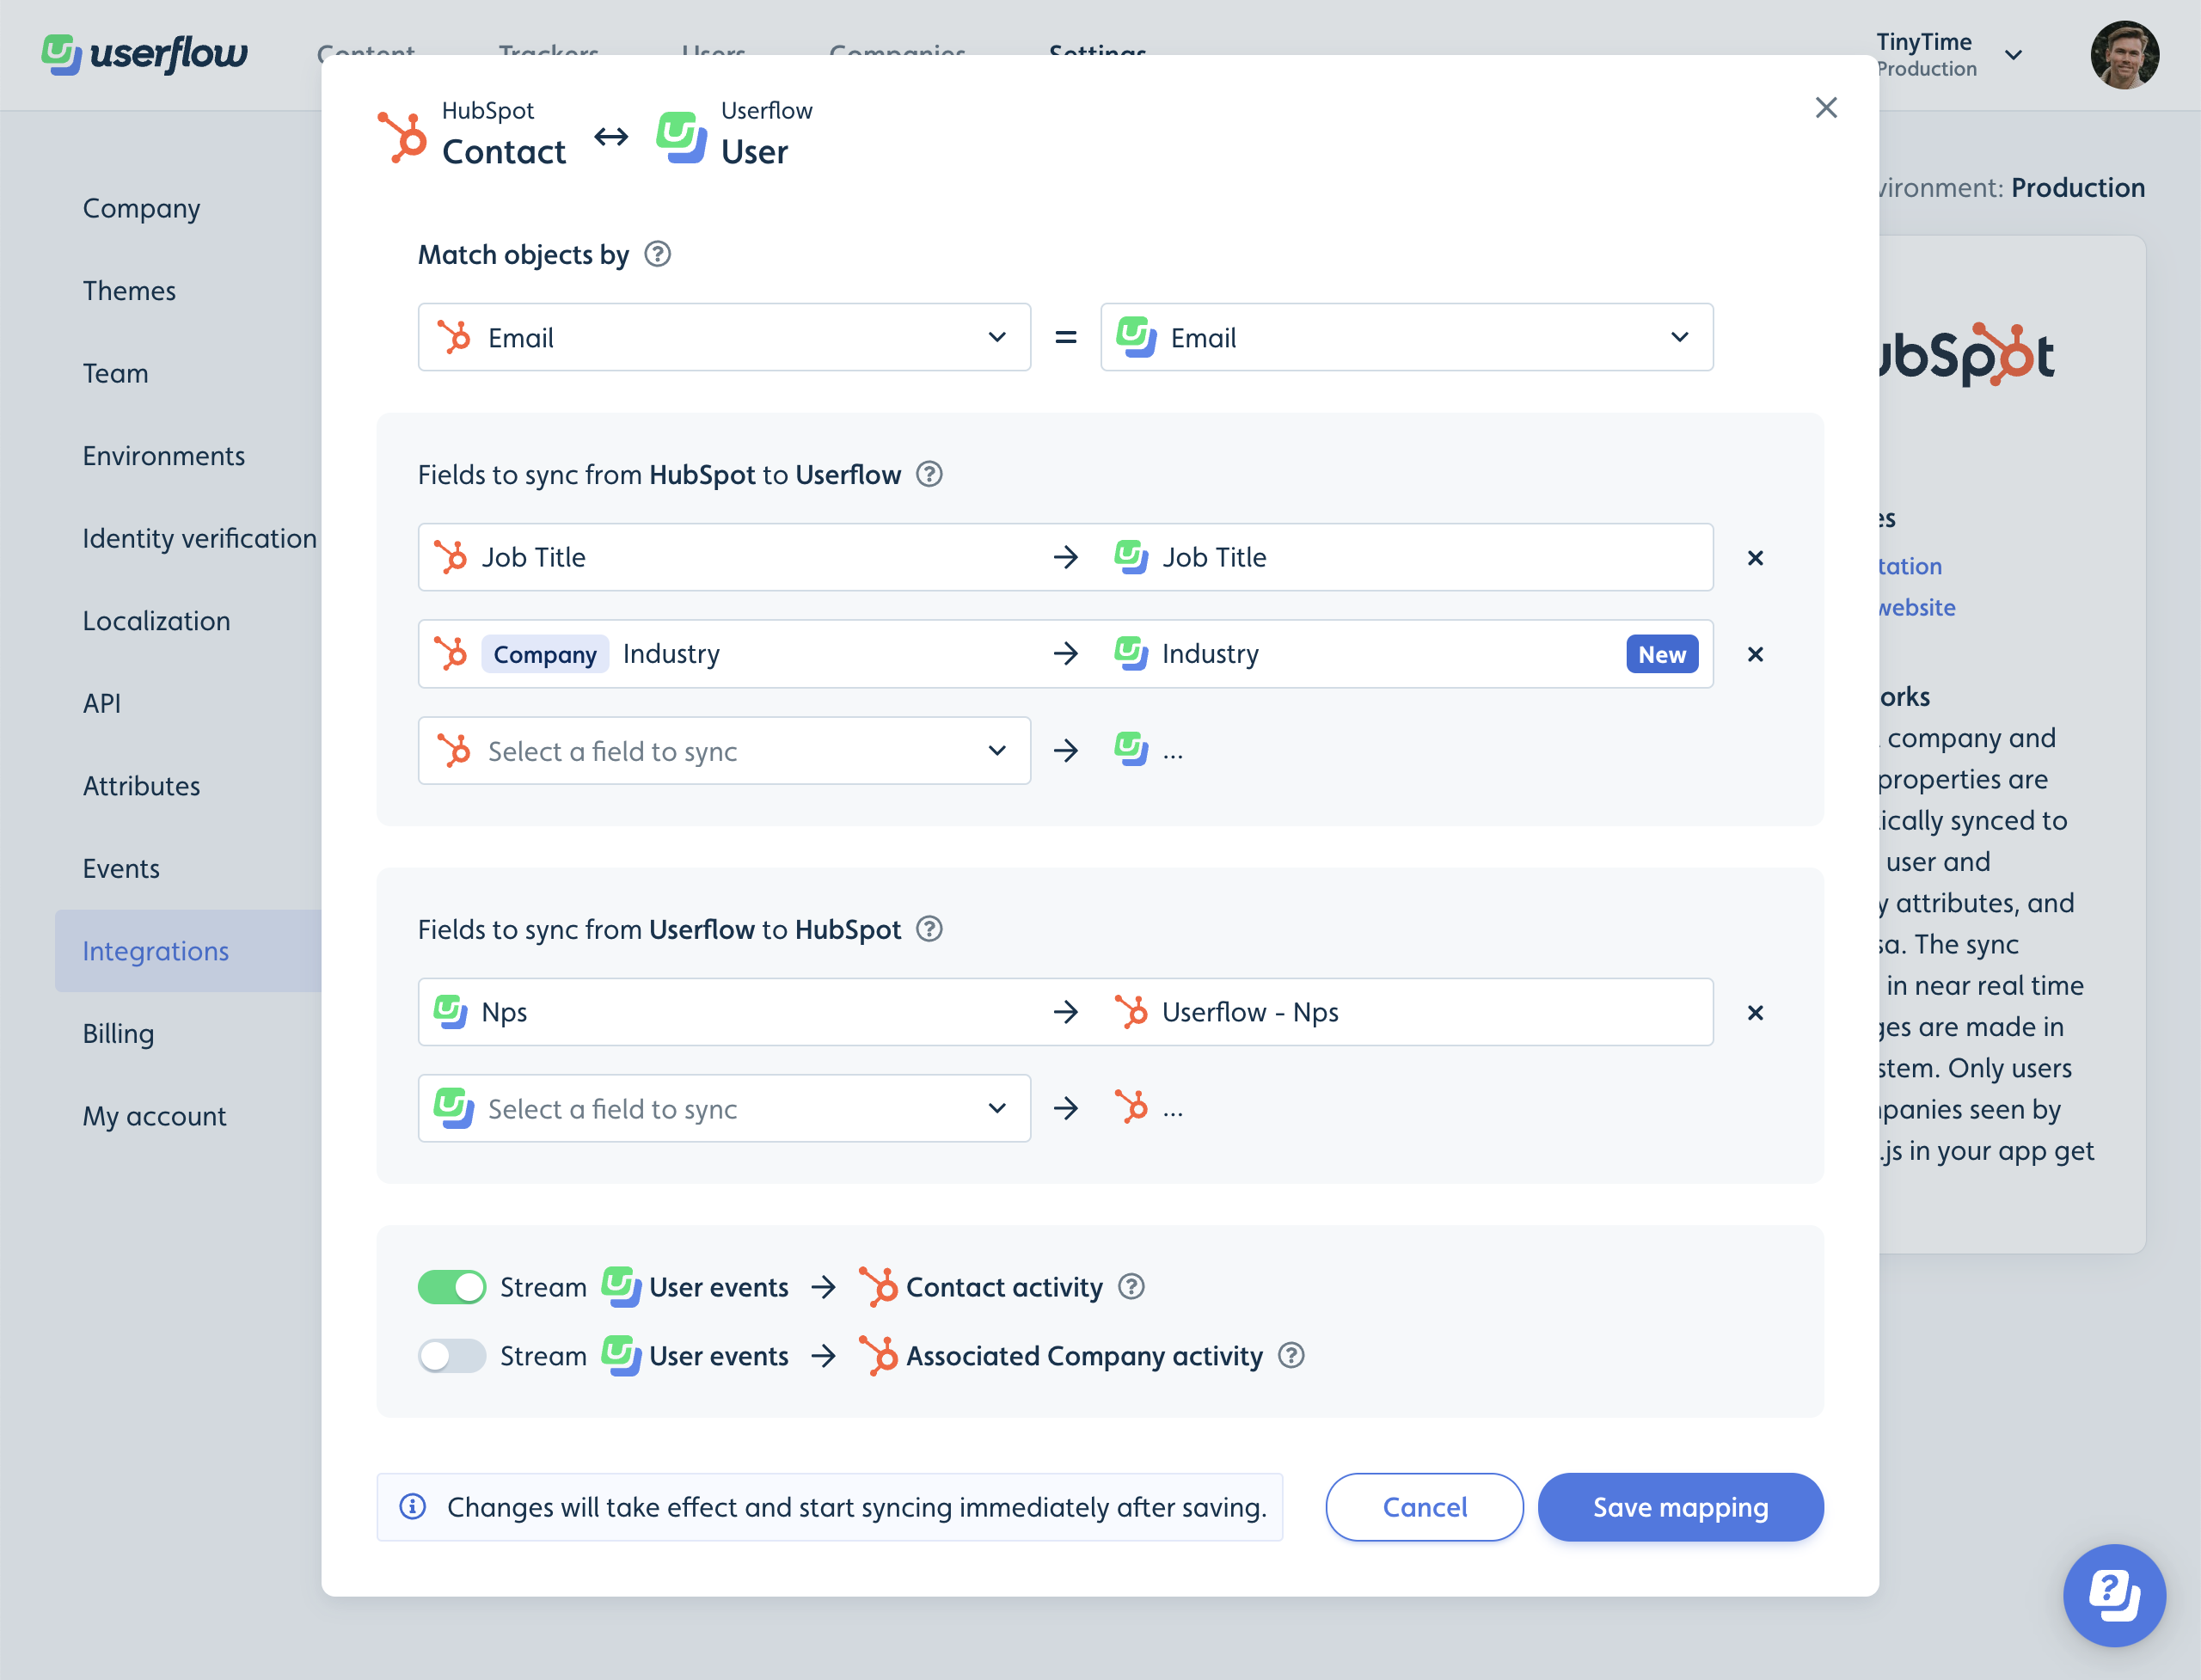This screenshot has width=2201, height=1680.
Task: Click the Contact heading in the dialog
Action: point(504,152)
